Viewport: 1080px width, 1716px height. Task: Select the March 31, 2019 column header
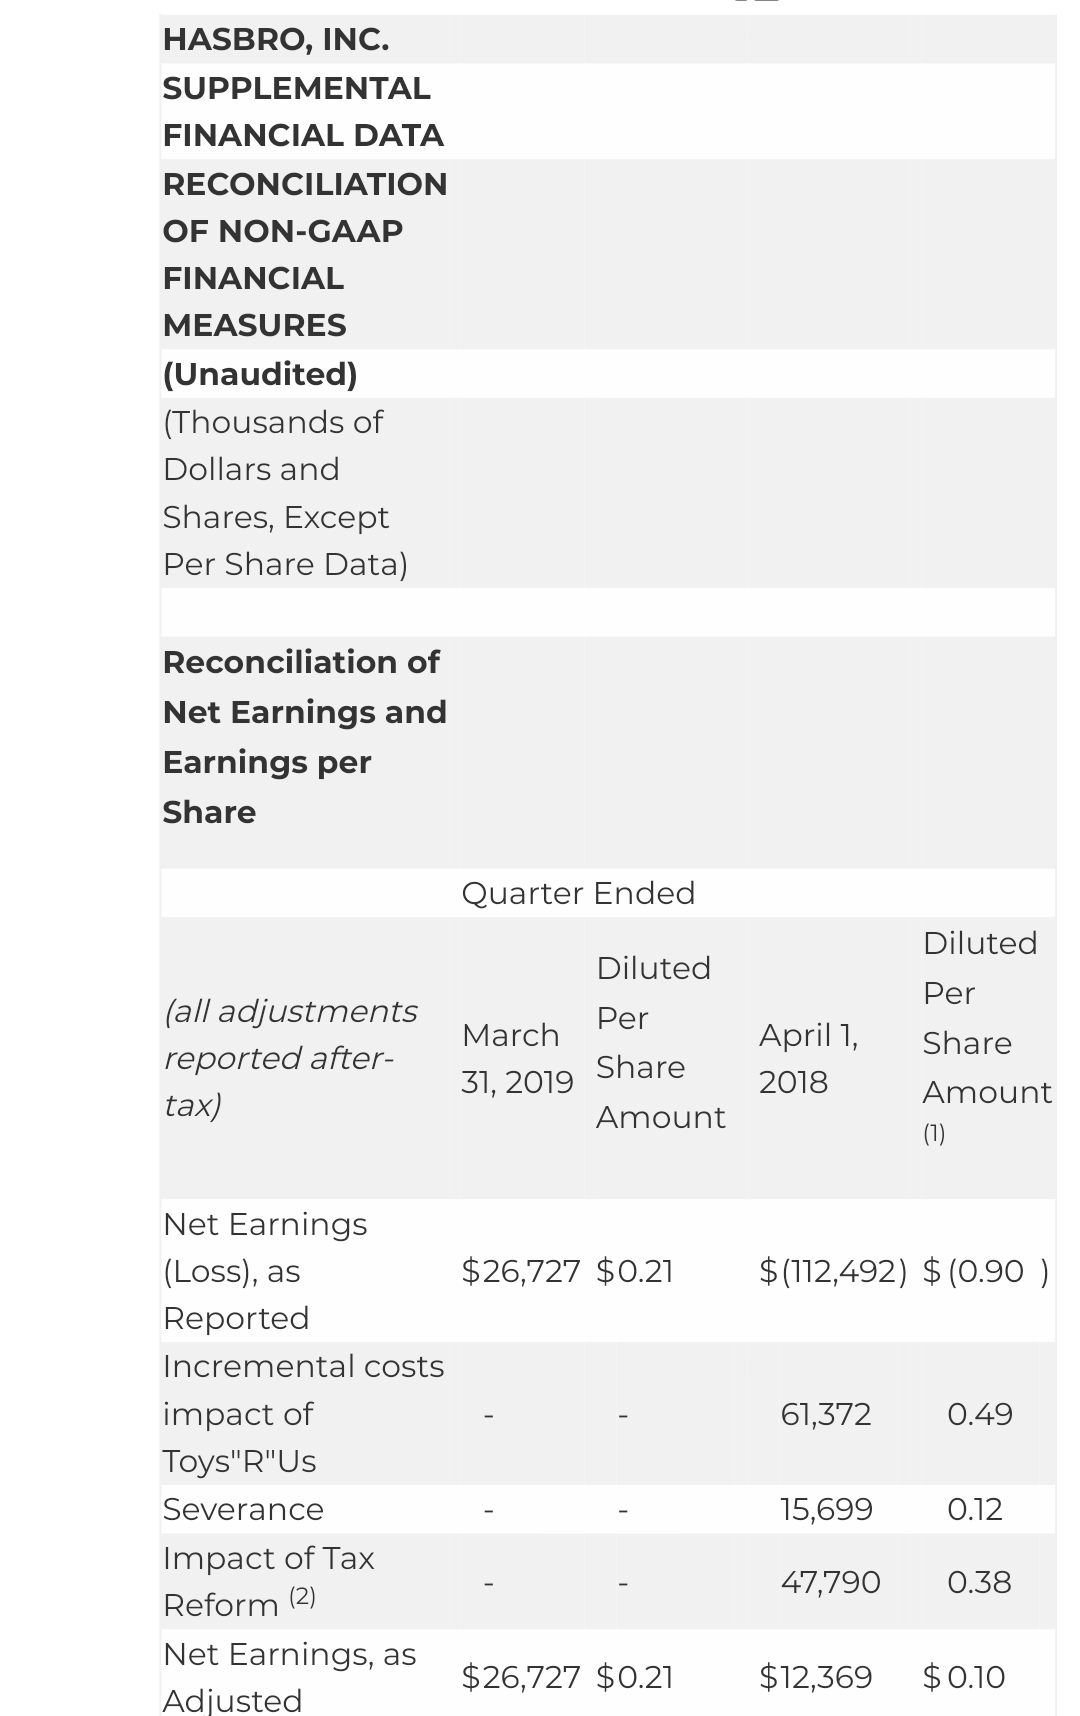[517, 1058]
